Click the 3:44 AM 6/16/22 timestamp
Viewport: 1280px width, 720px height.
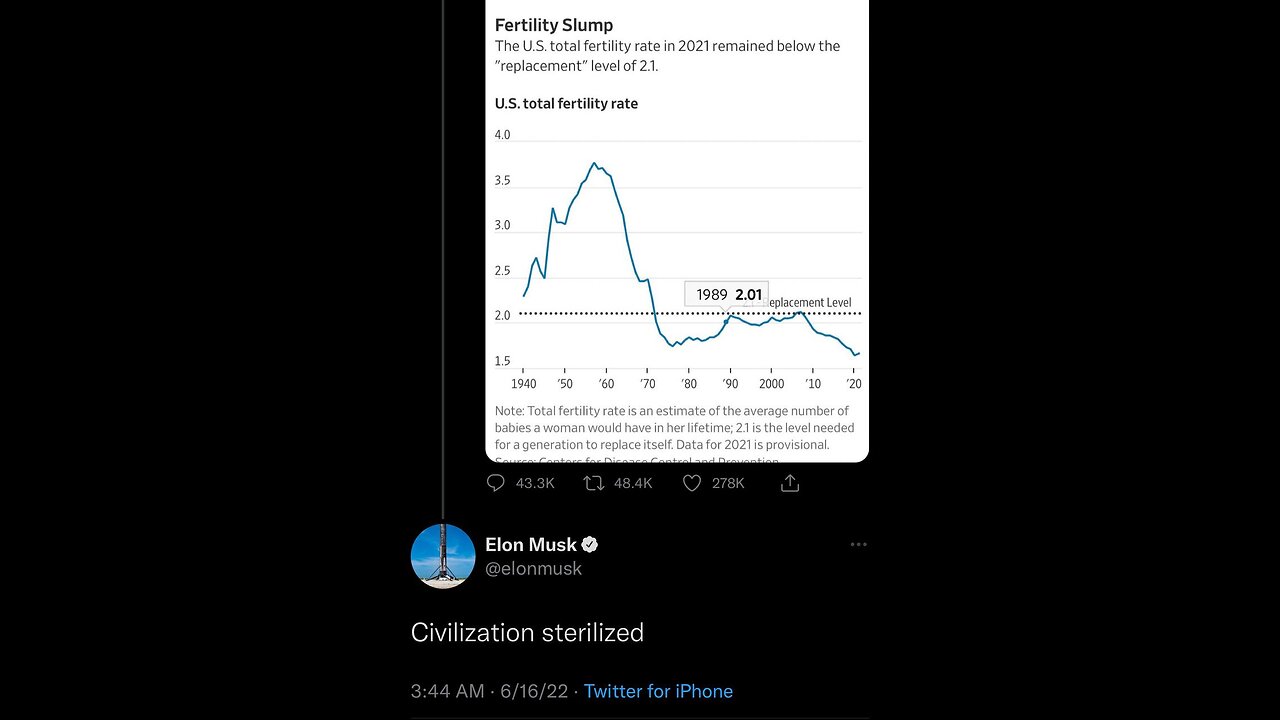[x=489, y=691]
